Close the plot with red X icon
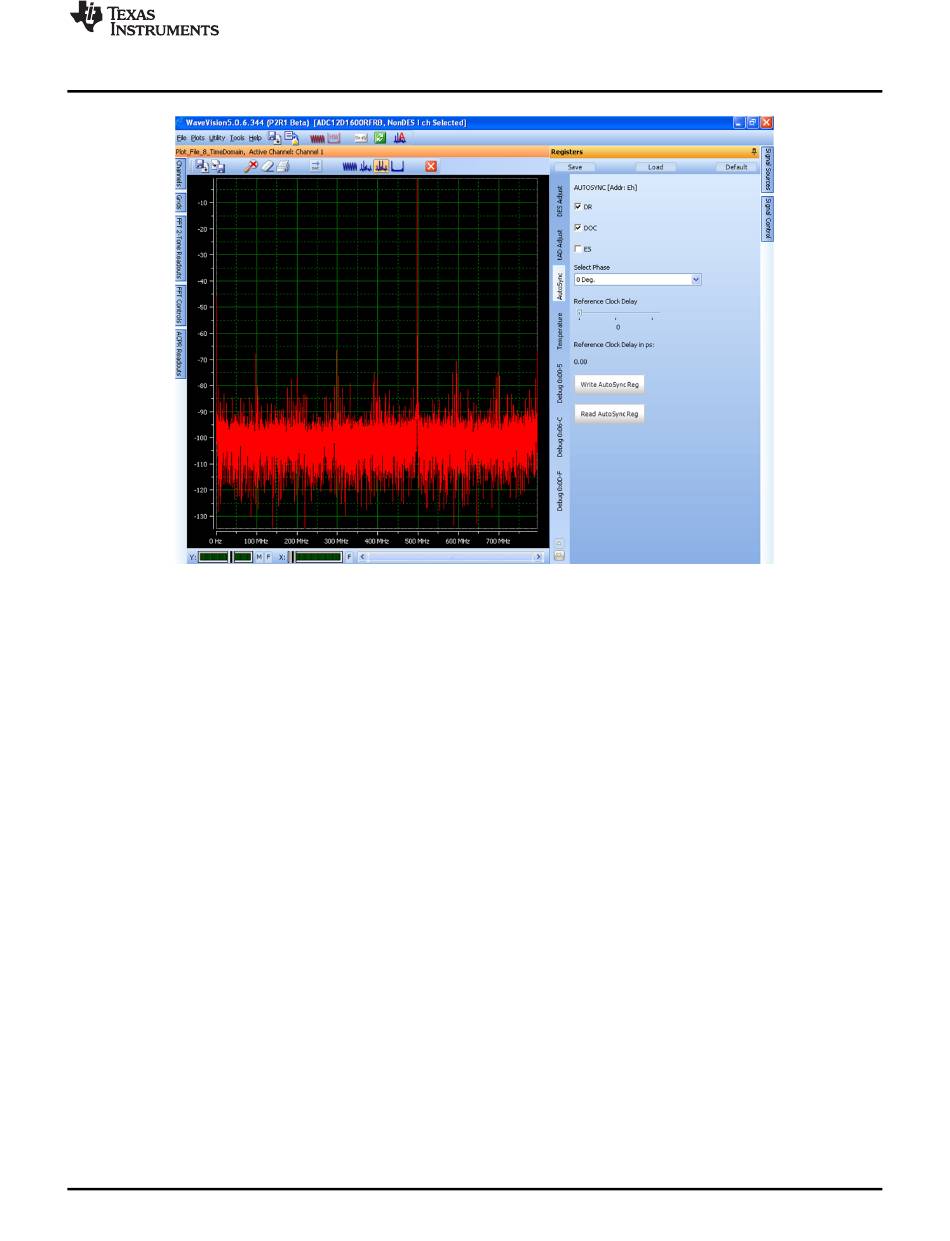This screenshot has height=1241, width=950. point(431,166)
